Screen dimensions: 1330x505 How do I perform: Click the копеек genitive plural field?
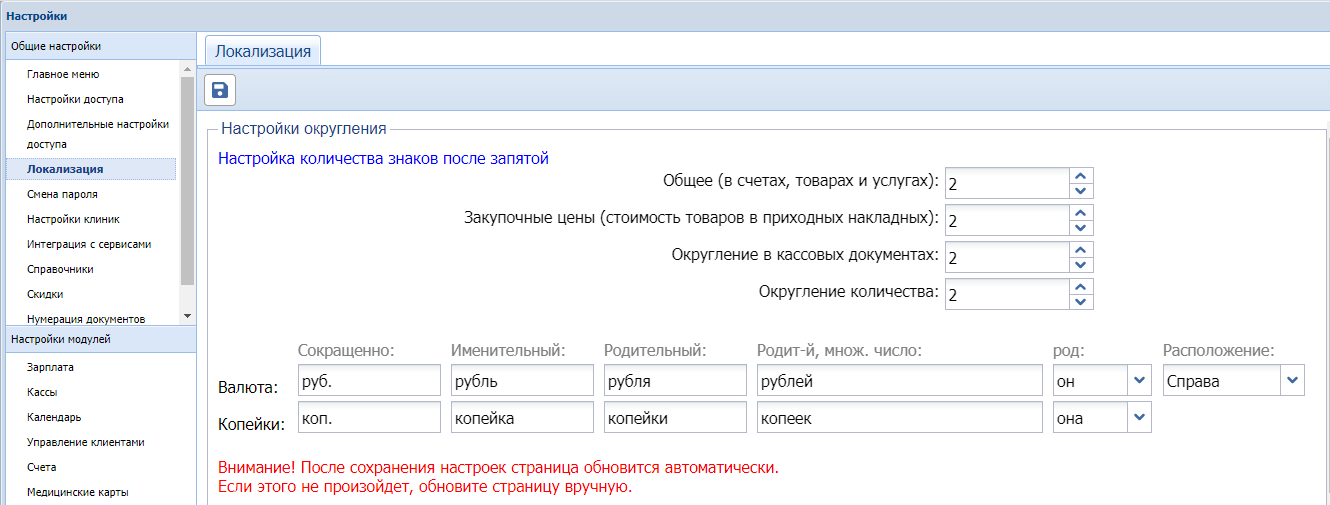(900, 418)
